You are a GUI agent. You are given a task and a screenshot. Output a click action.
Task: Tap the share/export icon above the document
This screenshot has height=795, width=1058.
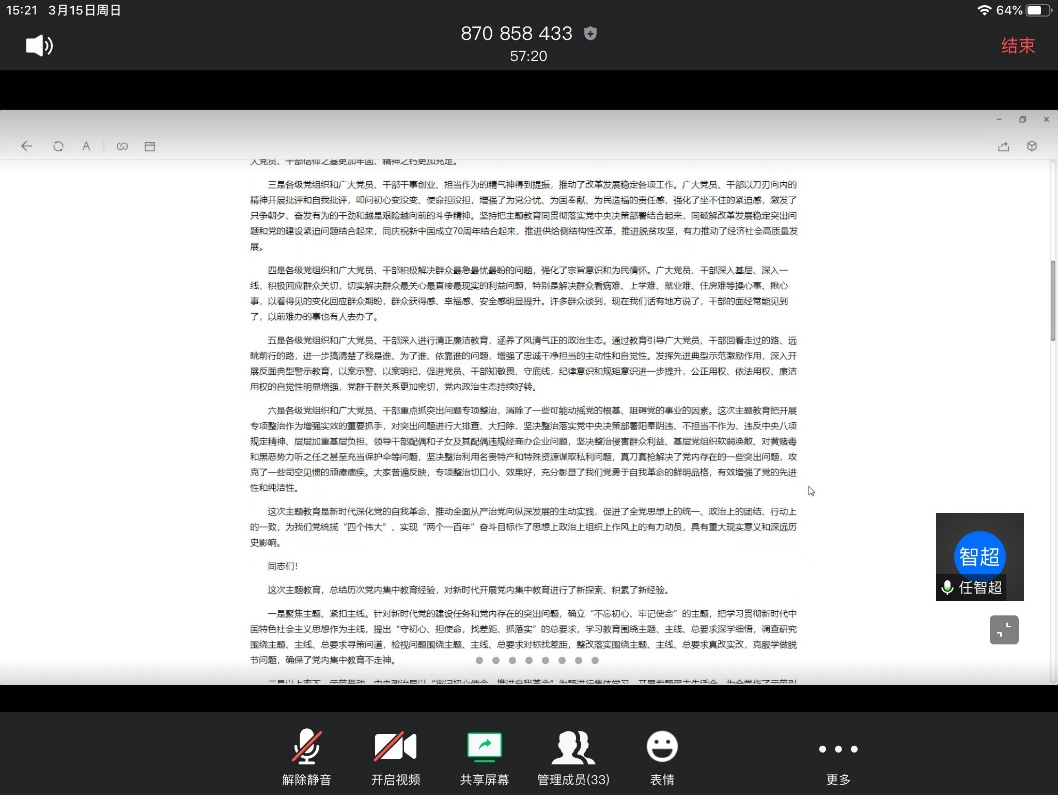[1003, 145]
